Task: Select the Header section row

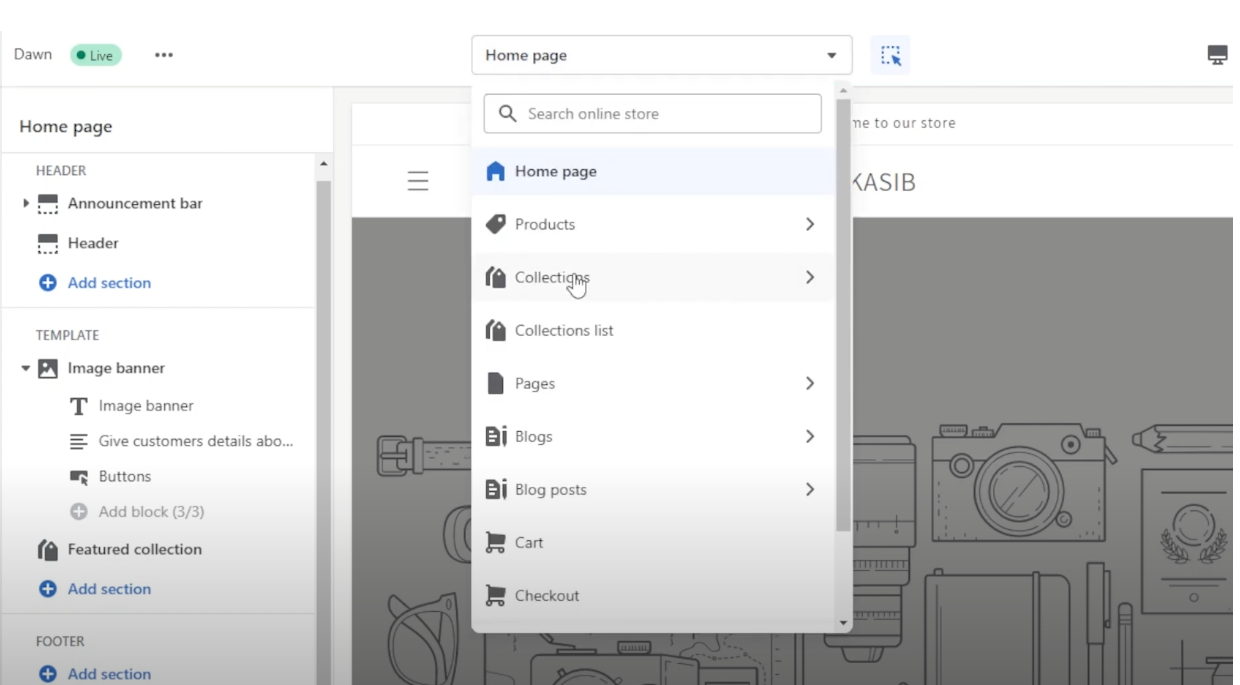Action: point(158,243)
